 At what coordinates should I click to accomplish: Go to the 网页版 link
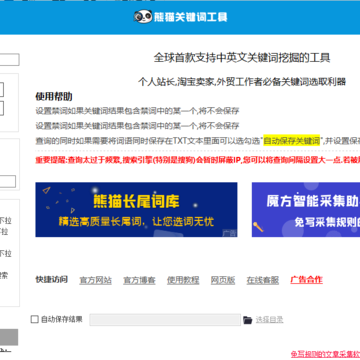[x=223, y=280]
